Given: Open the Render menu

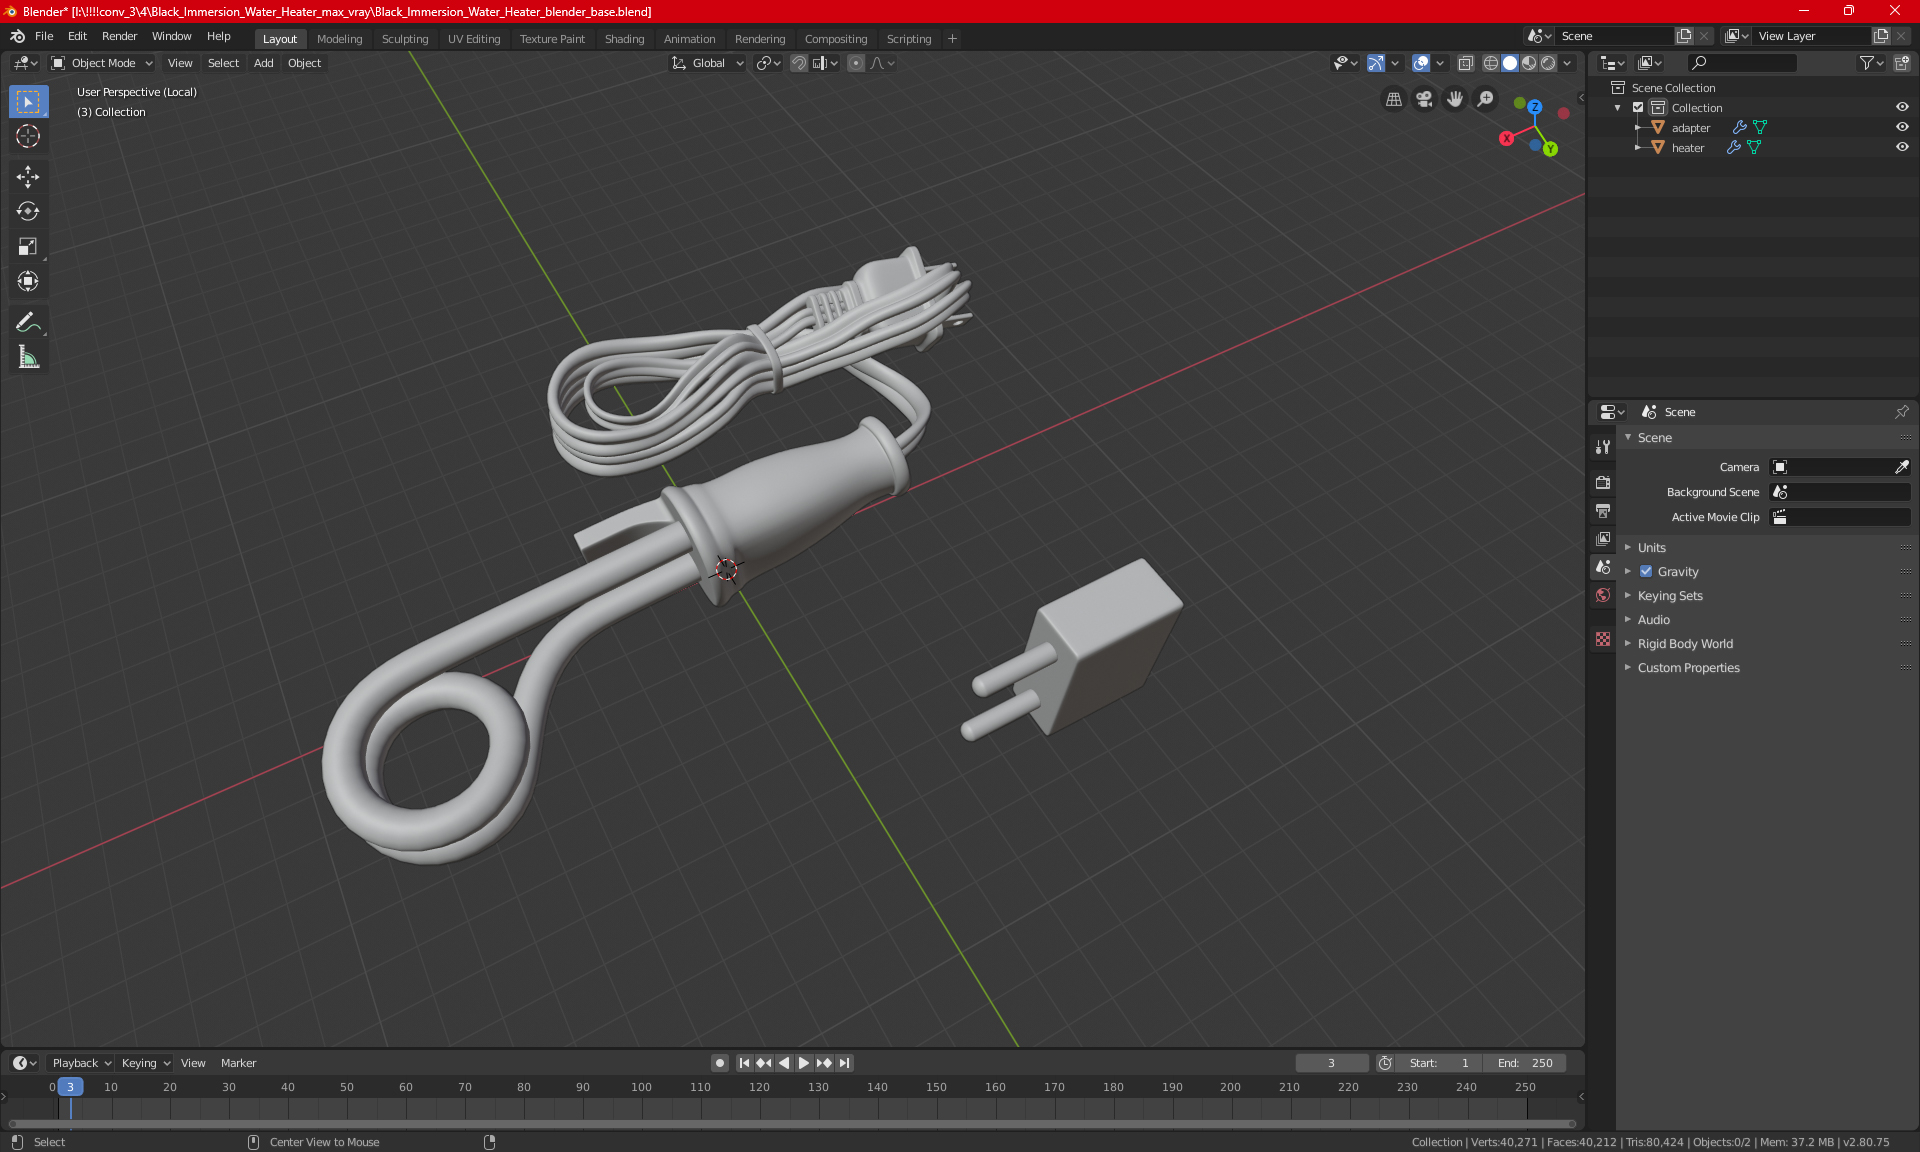Looking at the screenshot, I should click(119, 36).
